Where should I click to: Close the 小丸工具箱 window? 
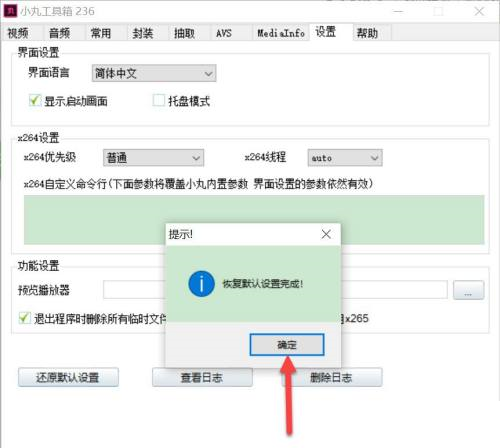[x=479, y=11]
